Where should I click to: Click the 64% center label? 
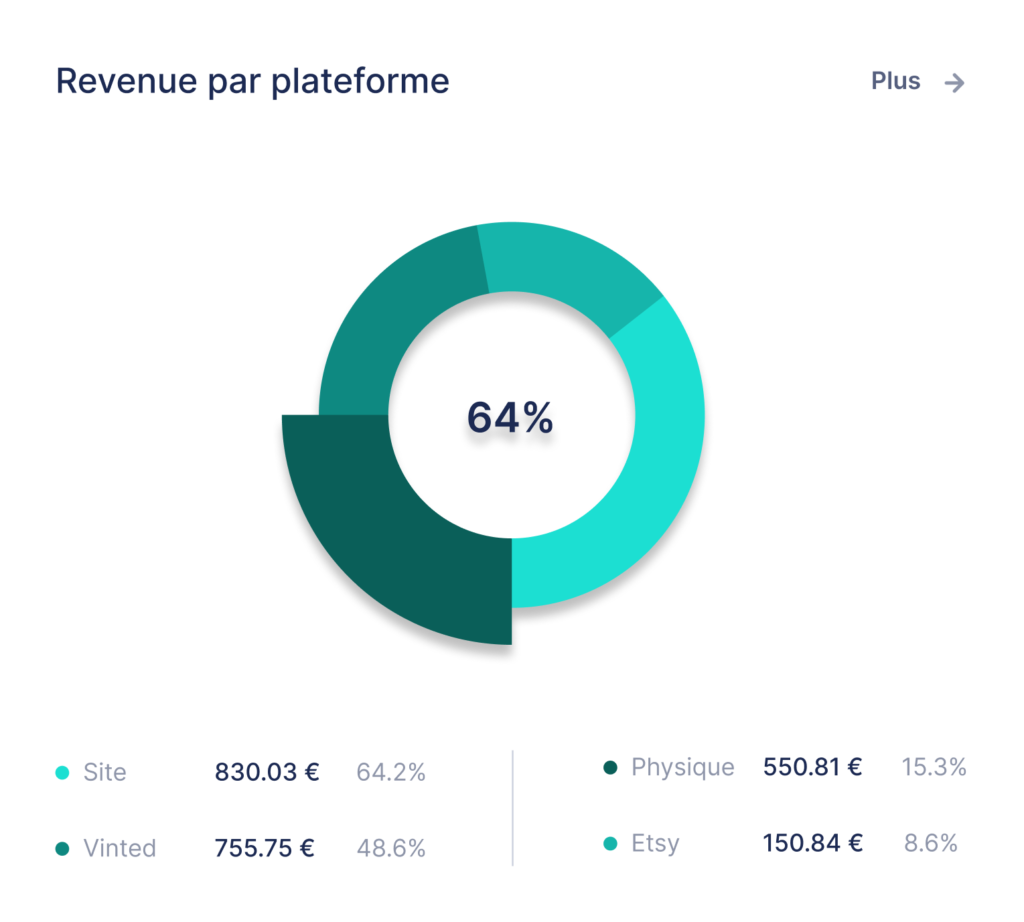(510, 418)
